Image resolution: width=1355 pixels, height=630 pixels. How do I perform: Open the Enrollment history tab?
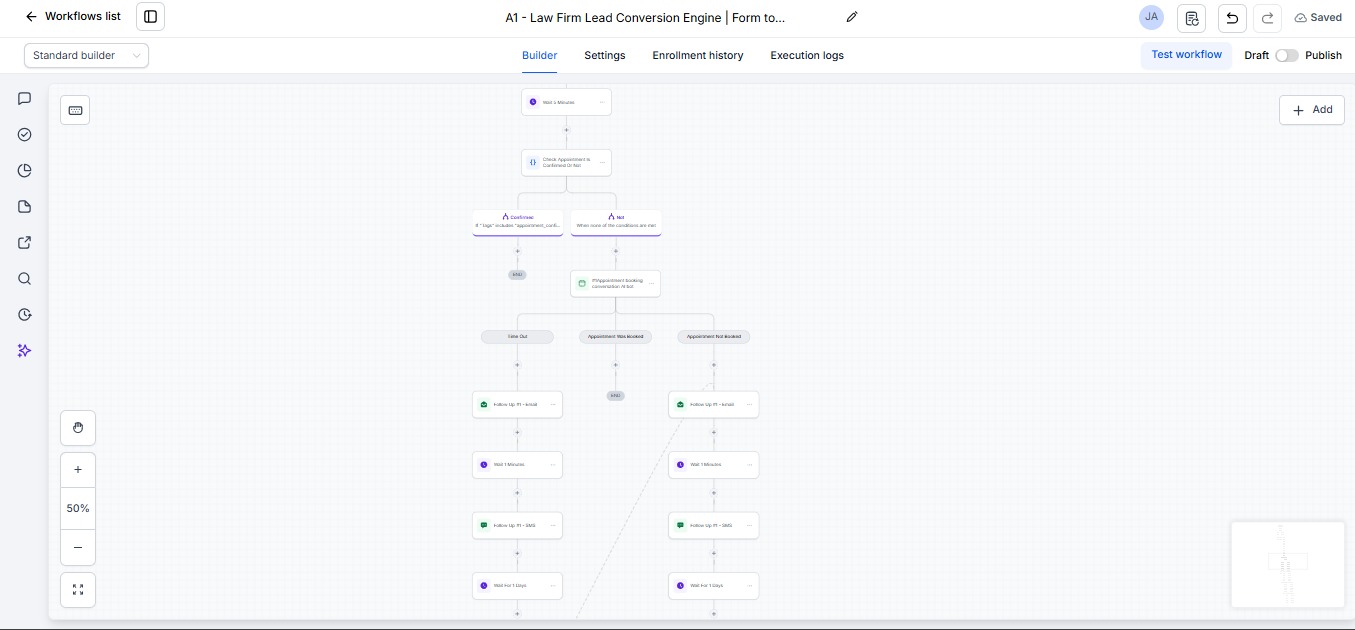click(698, 56)
